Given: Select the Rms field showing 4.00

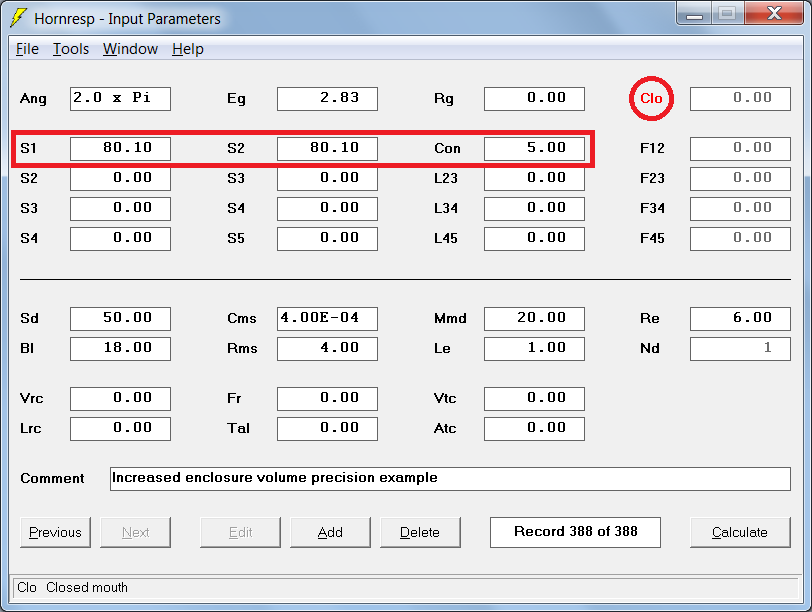Looking at the screenshot, I should coord(327,348).
